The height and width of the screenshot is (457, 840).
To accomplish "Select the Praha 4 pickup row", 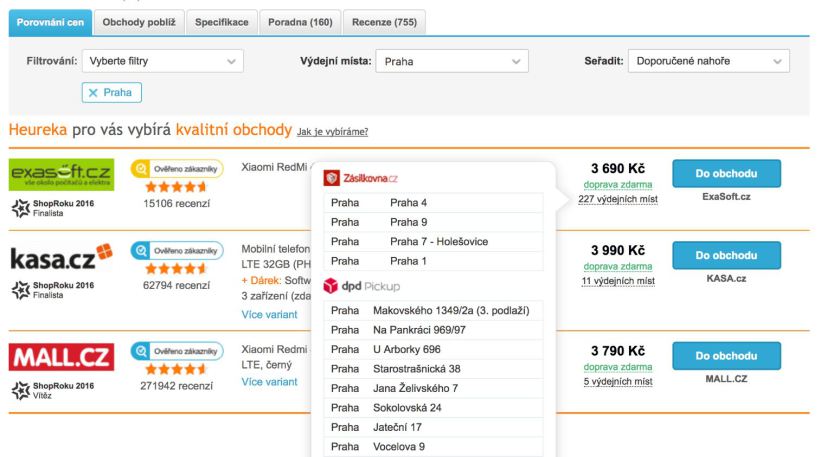I will (x=433, y=203).
